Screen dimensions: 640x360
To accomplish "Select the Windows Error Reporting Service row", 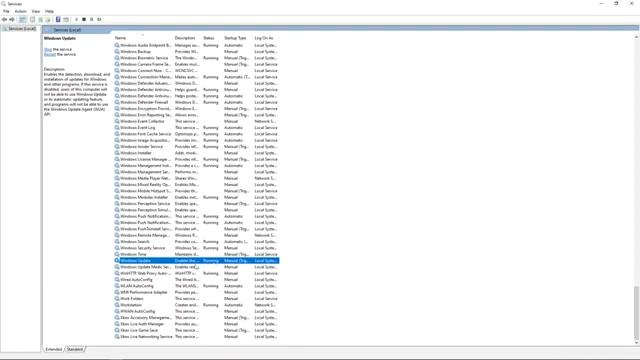I will tap(197, 115).
